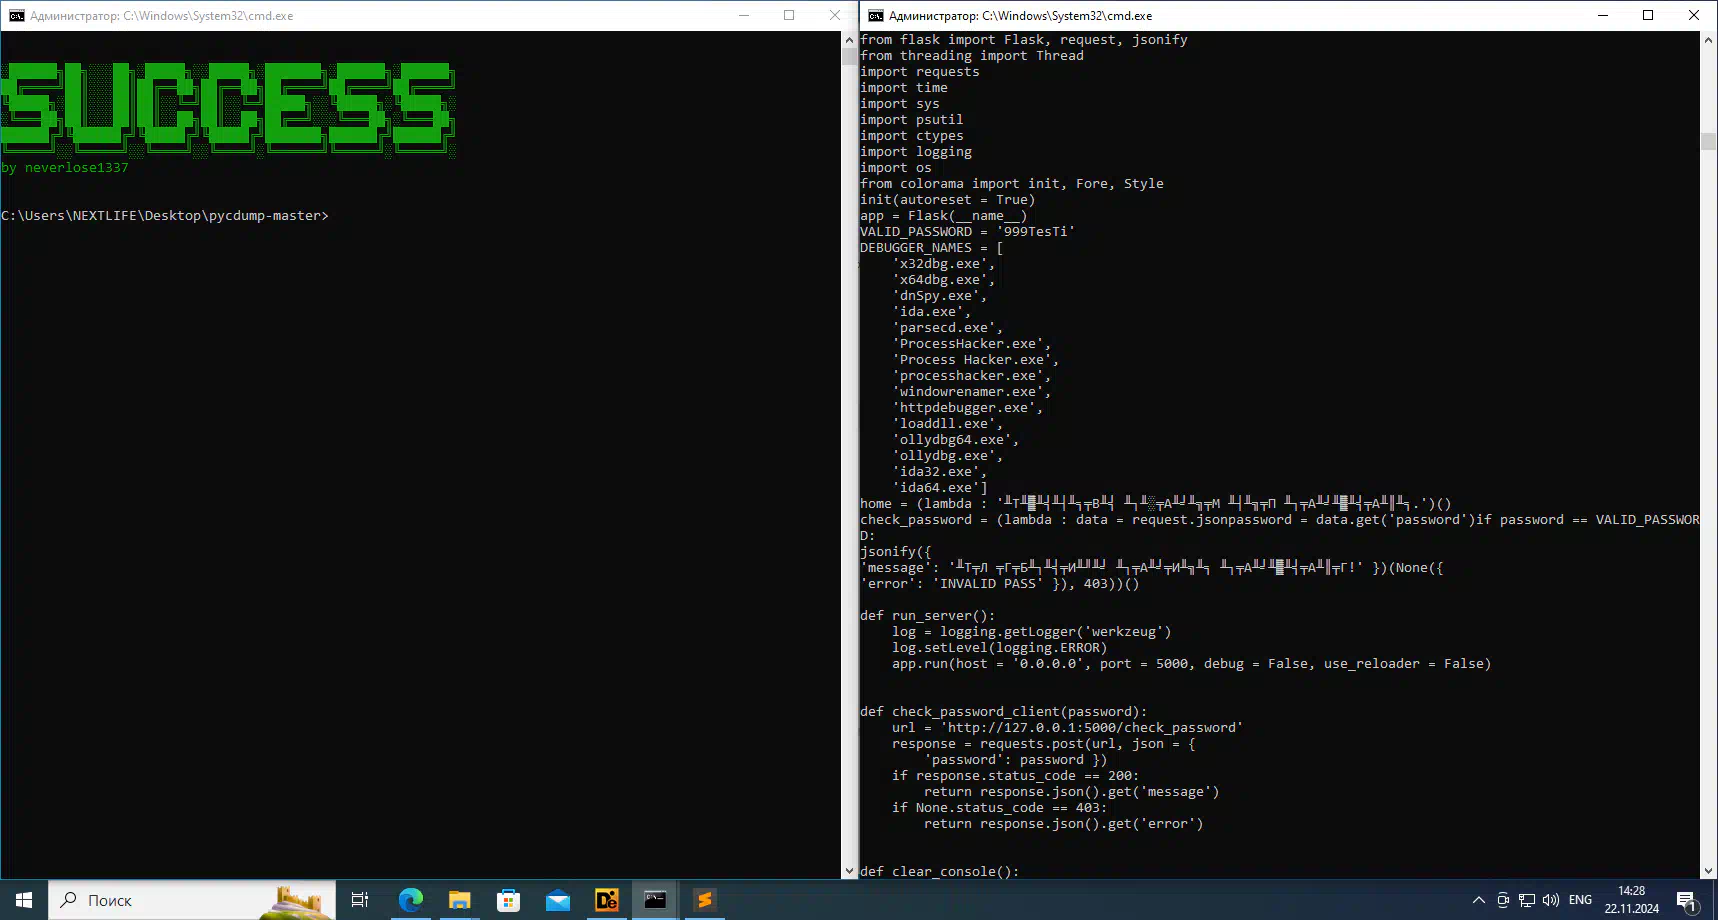Click the Meet Now camera tray icon

coord(1503,900)
